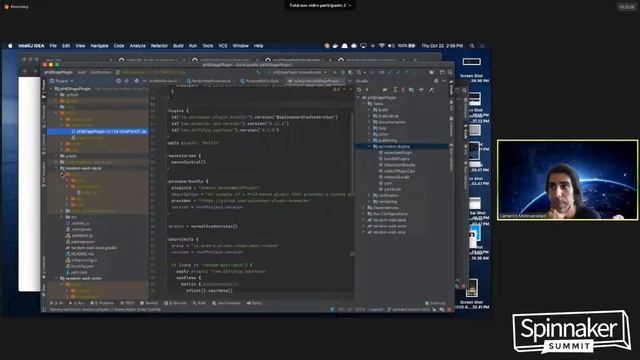Select random-wait-deck module in Project tree
This screenshot has width=640, height=360.
[83, 168]
